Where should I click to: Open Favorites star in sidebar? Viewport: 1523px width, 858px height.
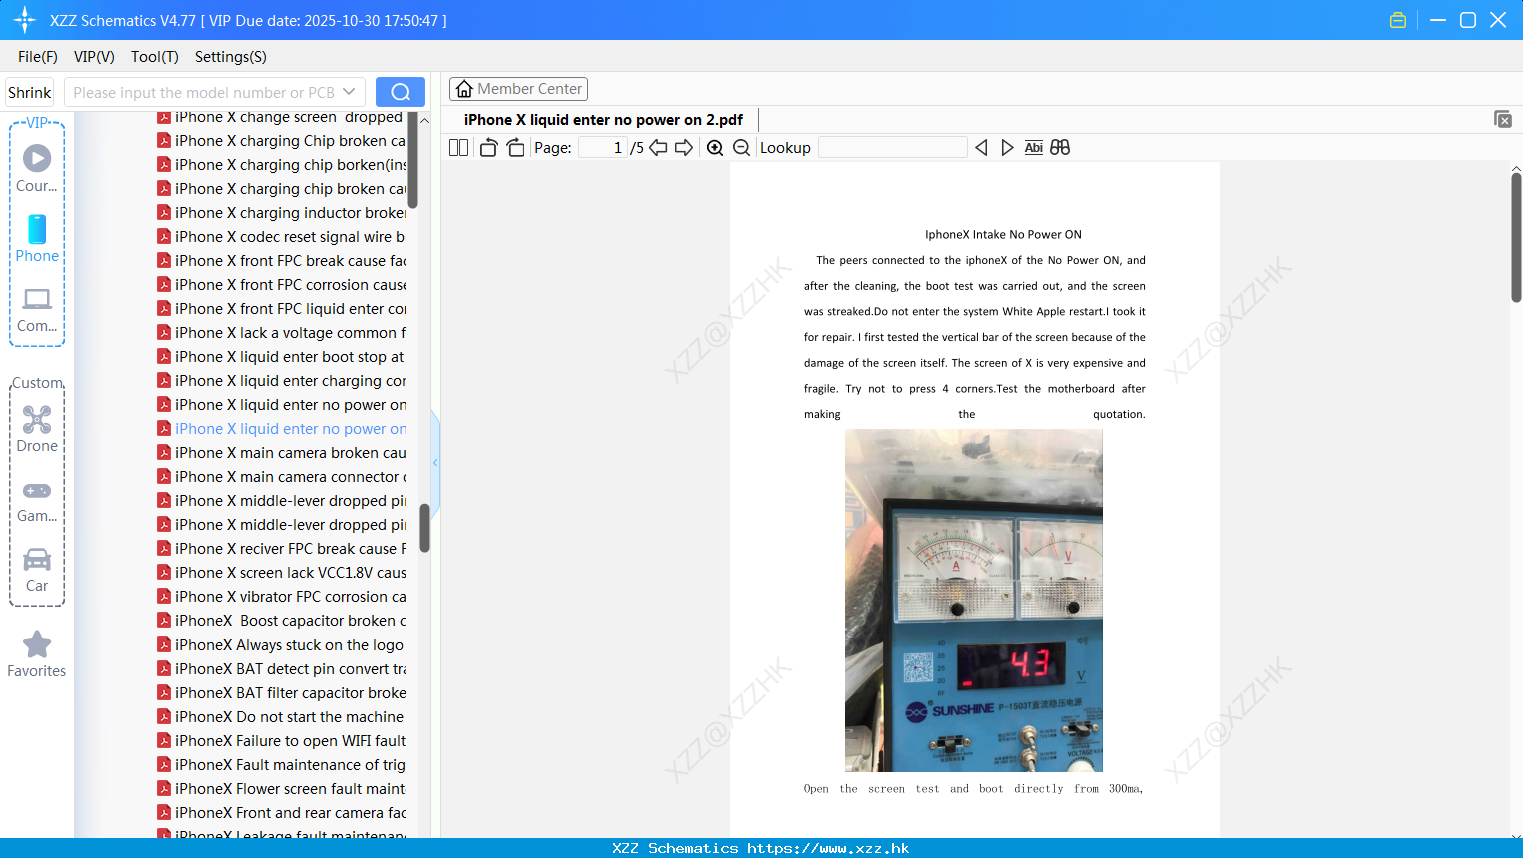coord(37,655)
